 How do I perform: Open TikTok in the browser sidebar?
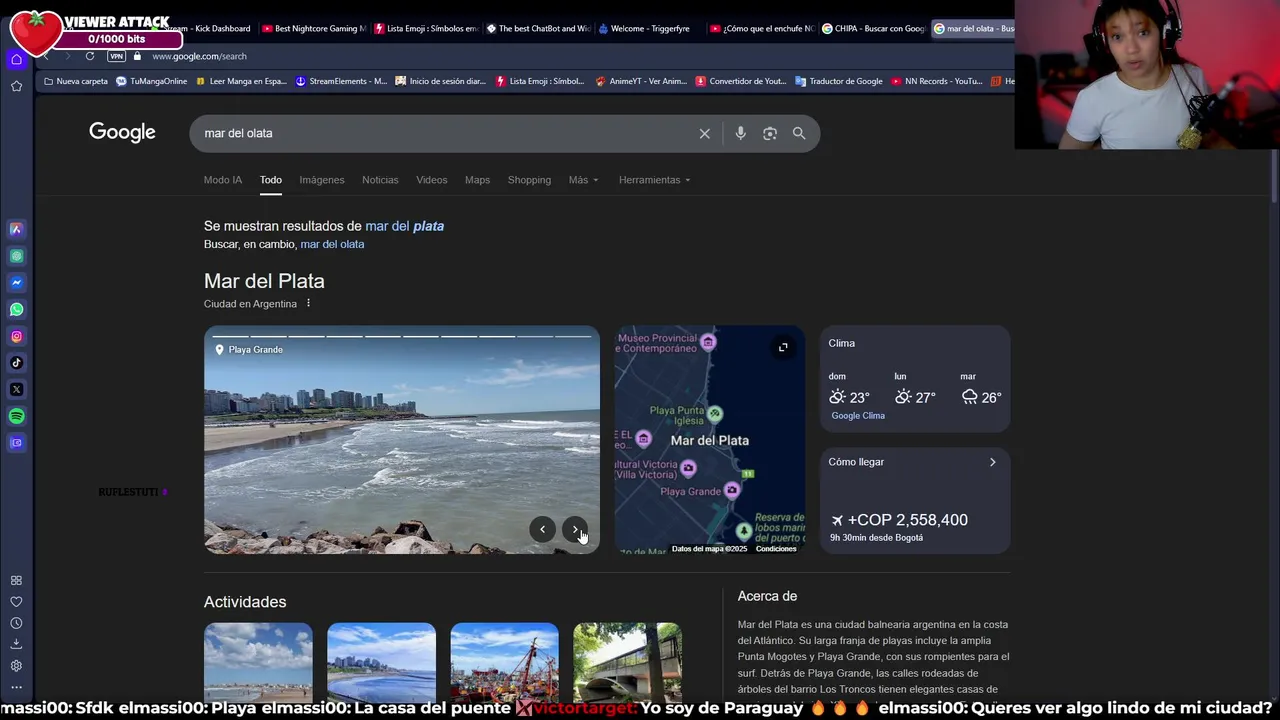(16, 363)
